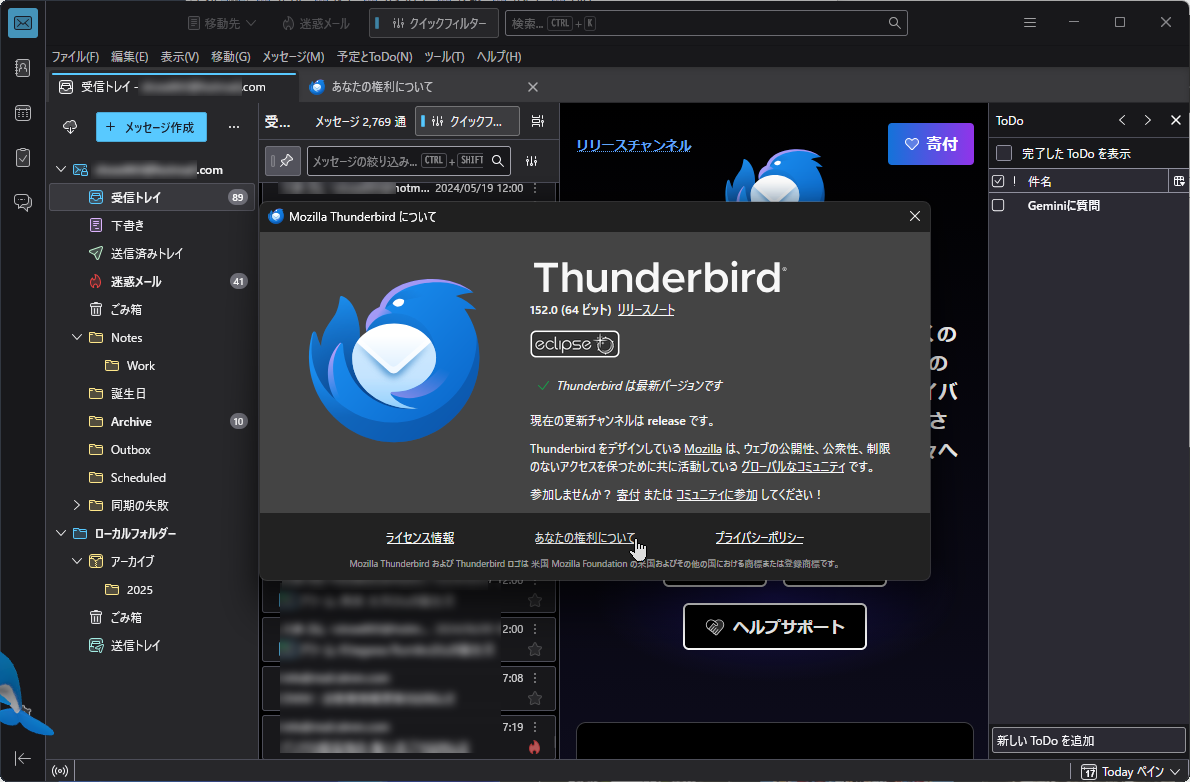Toggle the ToDo completed column header checkbox
Screen dimensions: 1190x782
click(999, 181)
